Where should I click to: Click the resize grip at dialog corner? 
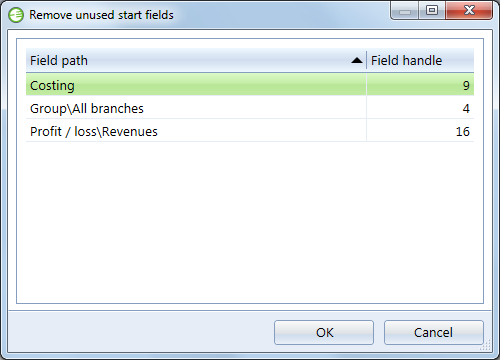pos(487,346)
